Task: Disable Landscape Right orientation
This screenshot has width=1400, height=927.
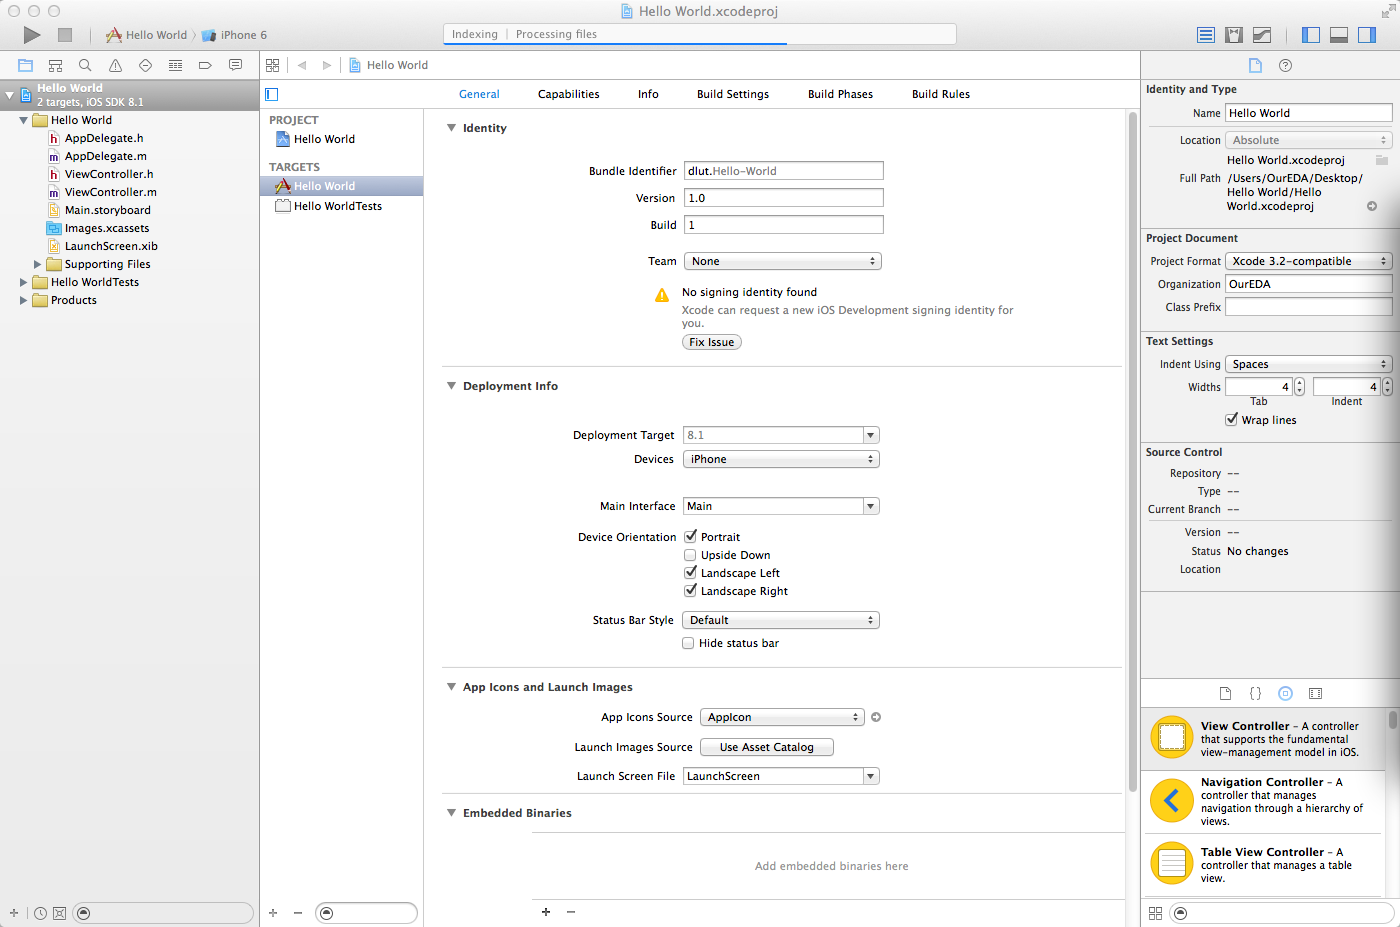Action: (690, 591)
